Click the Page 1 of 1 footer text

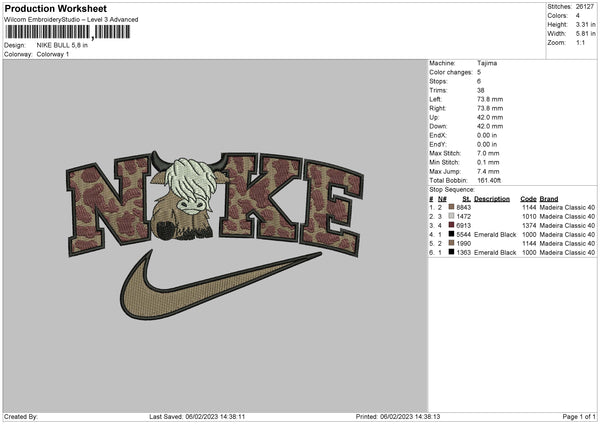[579, 417]
